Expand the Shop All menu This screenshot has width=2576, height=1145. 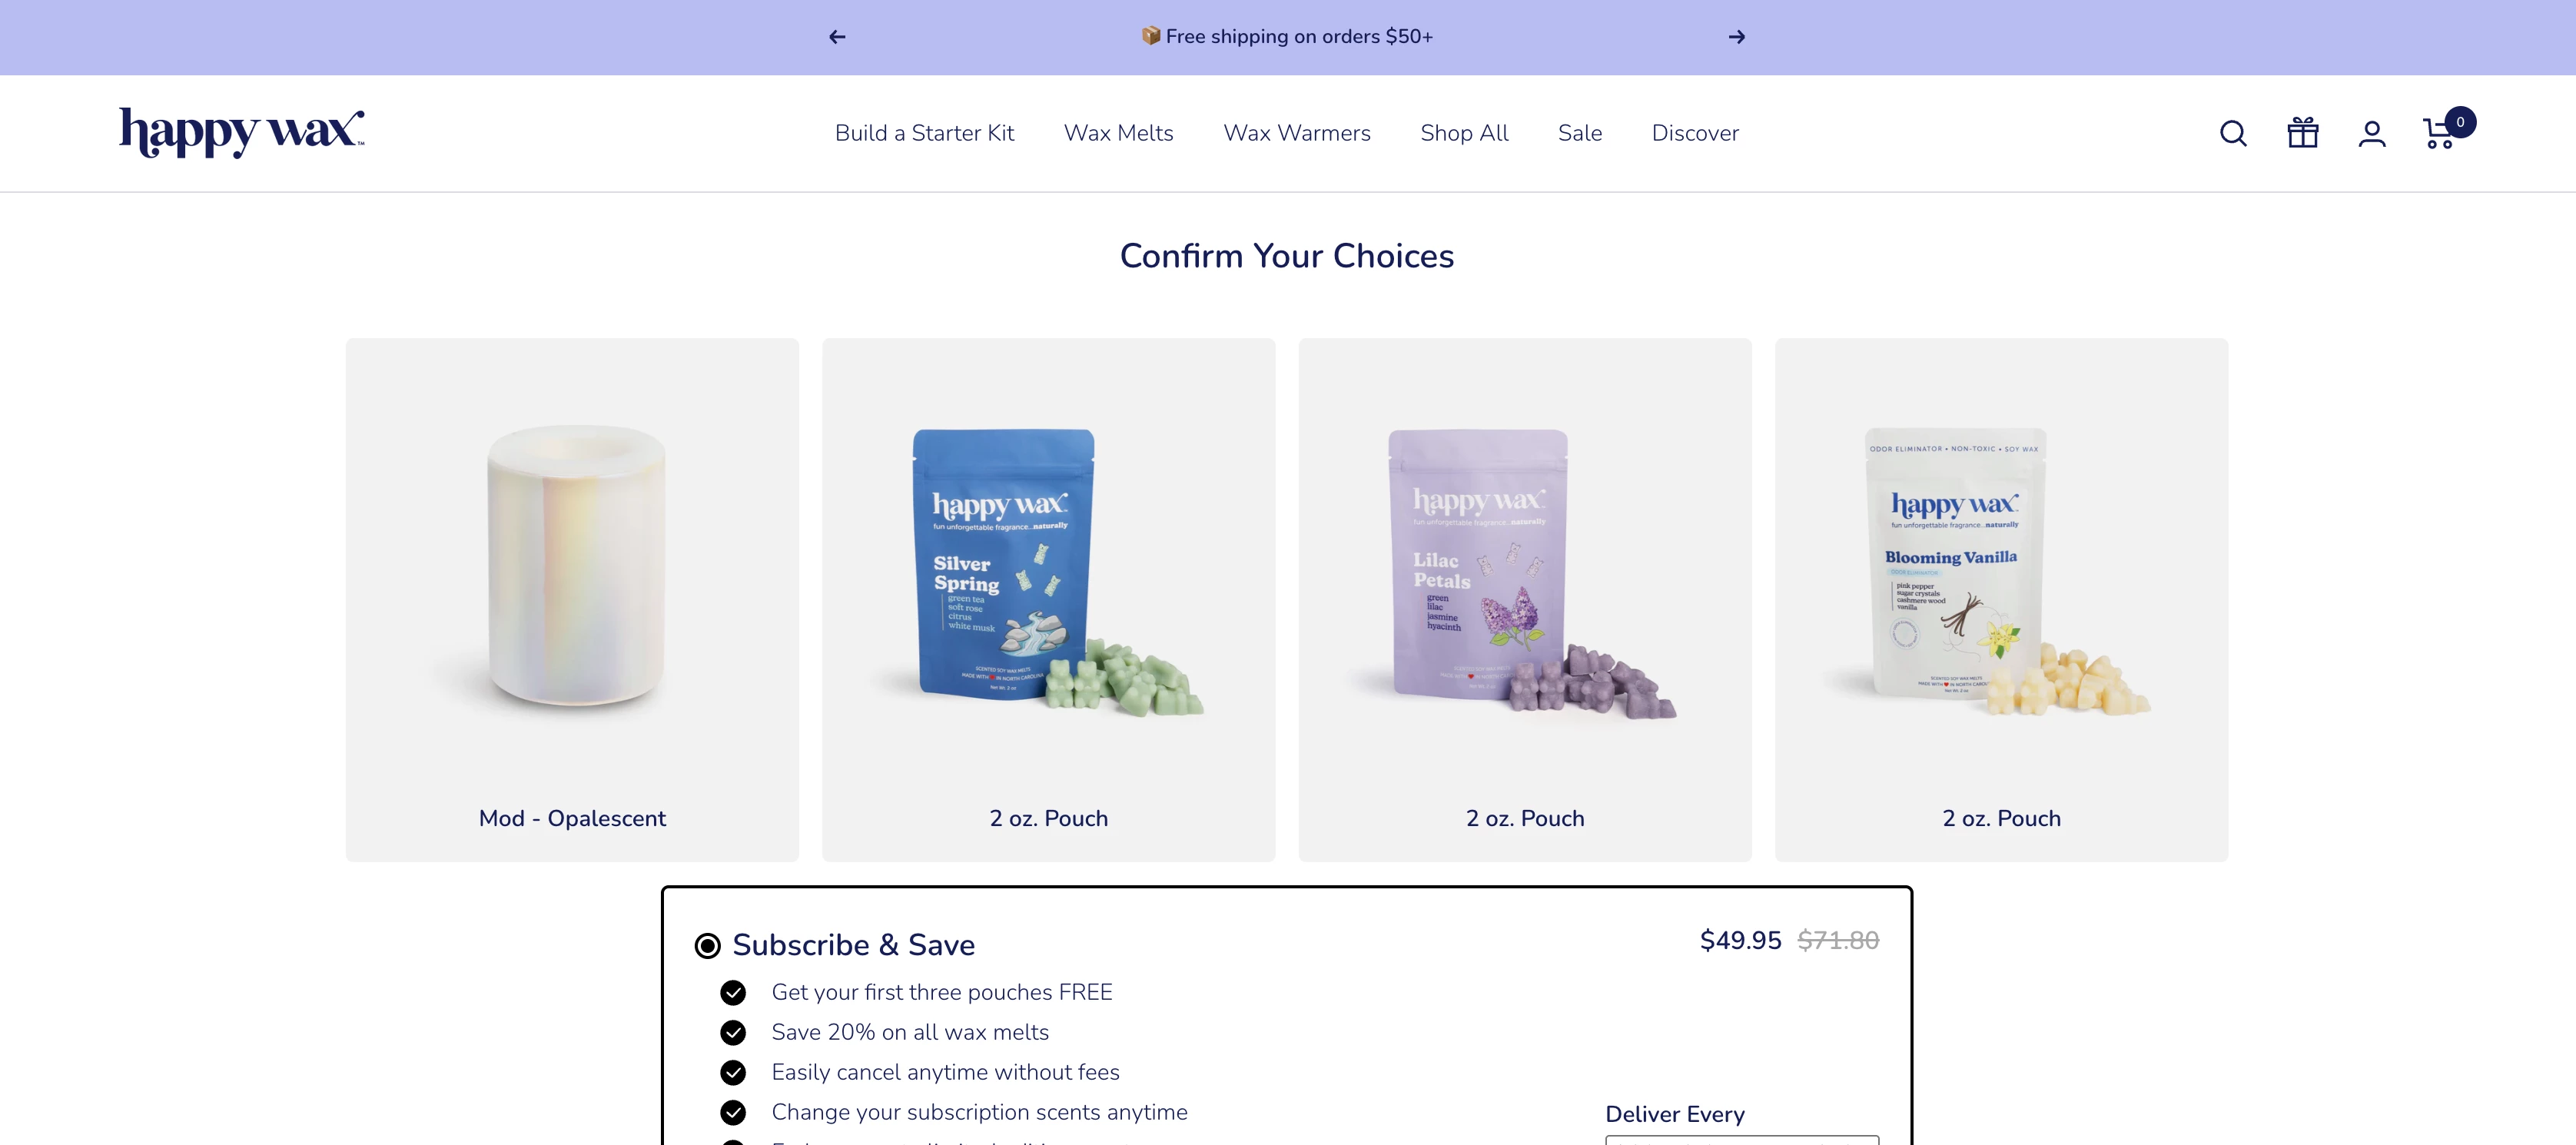(1463, 133)
